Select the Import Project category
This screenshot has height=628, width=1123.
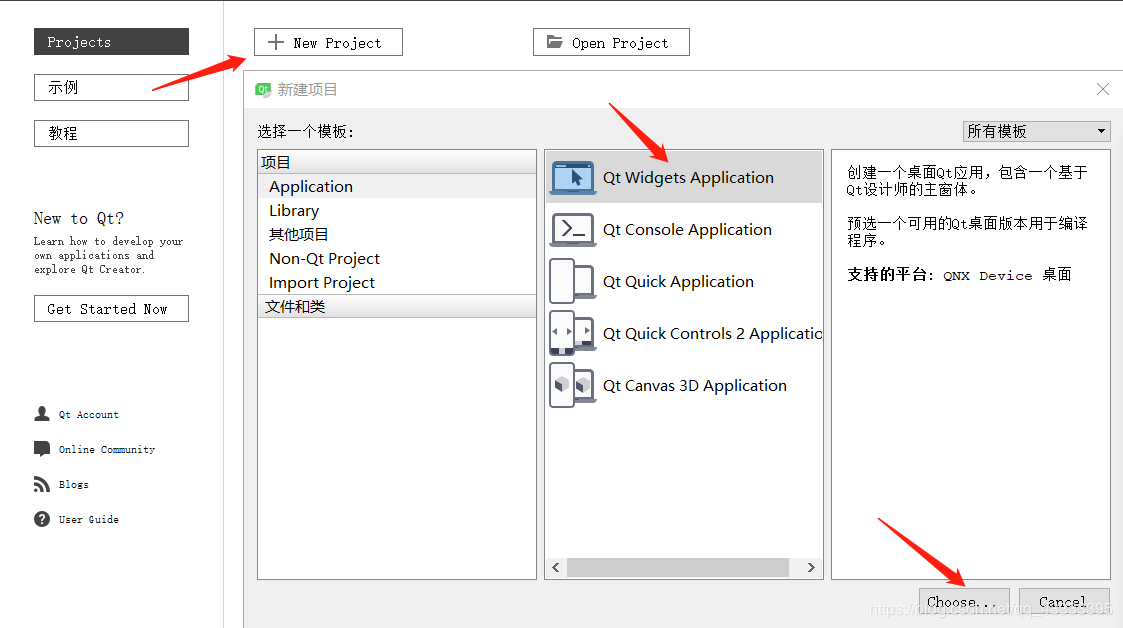point(396,283)
